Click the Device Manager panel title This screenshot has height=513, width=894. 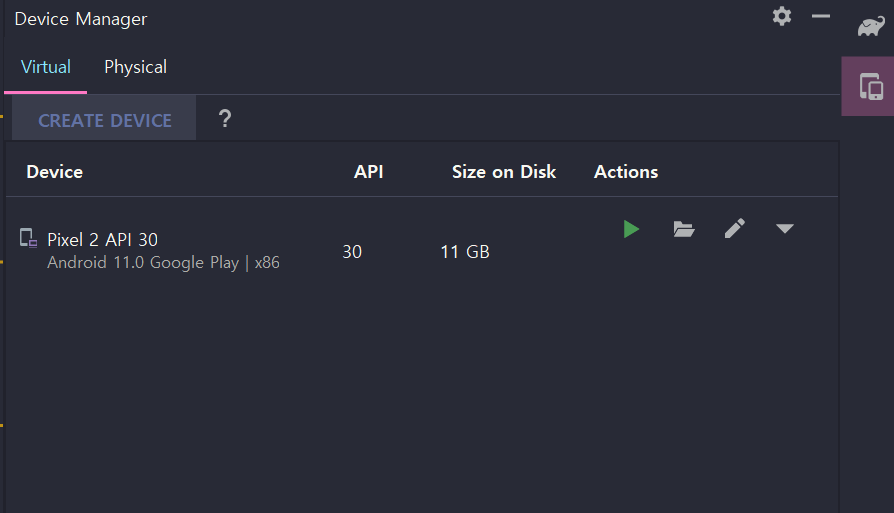click(x=81, y=19)
